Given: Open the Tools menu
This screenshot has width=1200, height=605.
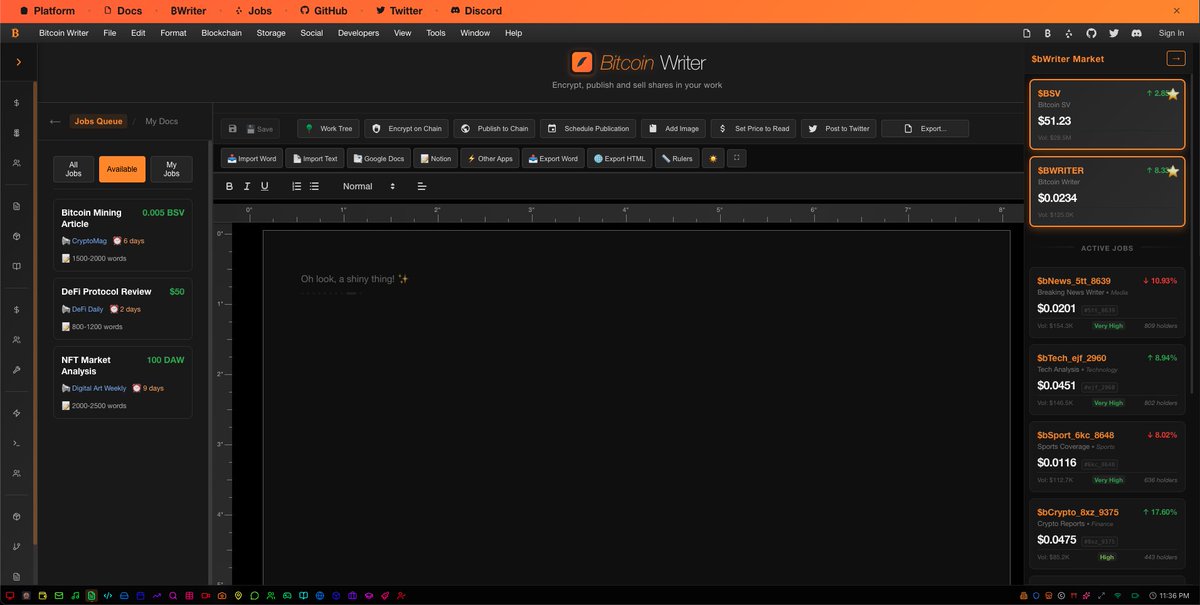Looking at the screenshot, I should [436, 33].
